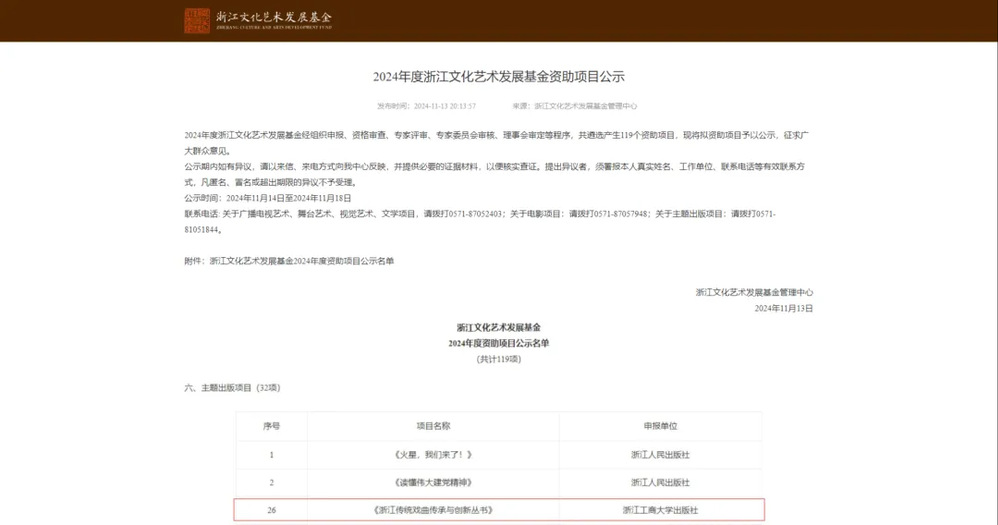Click the project name 《浙江传统戏曲传承与创新丛书》
Screen dimensions: 998x525
433,510
